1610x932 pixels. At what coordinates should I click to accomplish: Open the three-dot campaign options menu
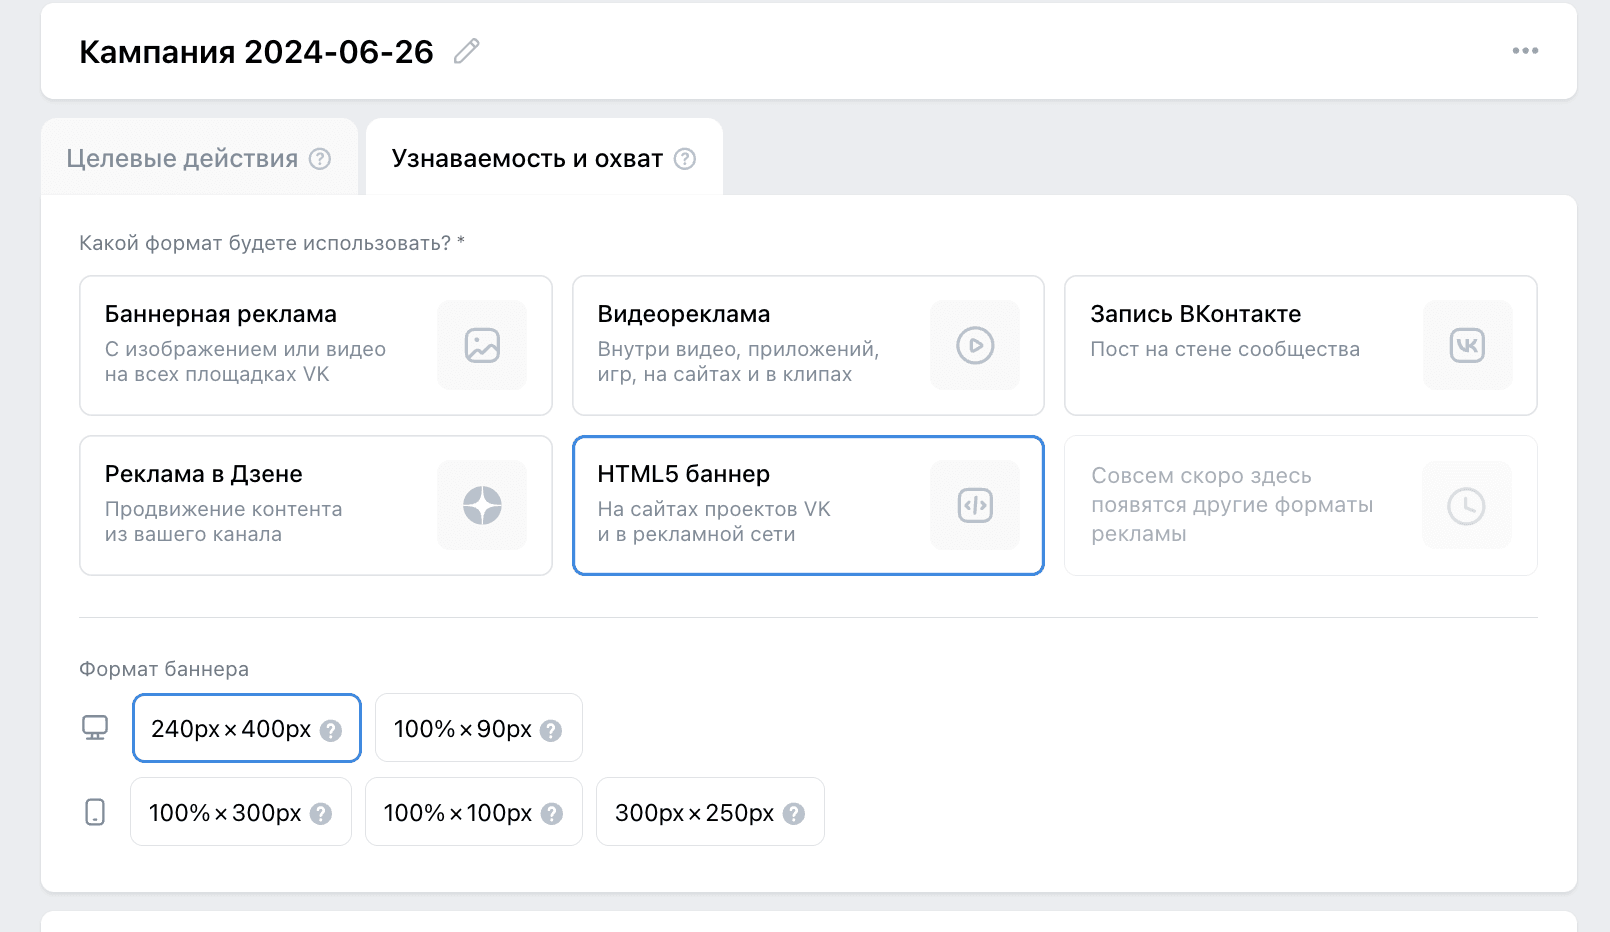coord(1524,50)
